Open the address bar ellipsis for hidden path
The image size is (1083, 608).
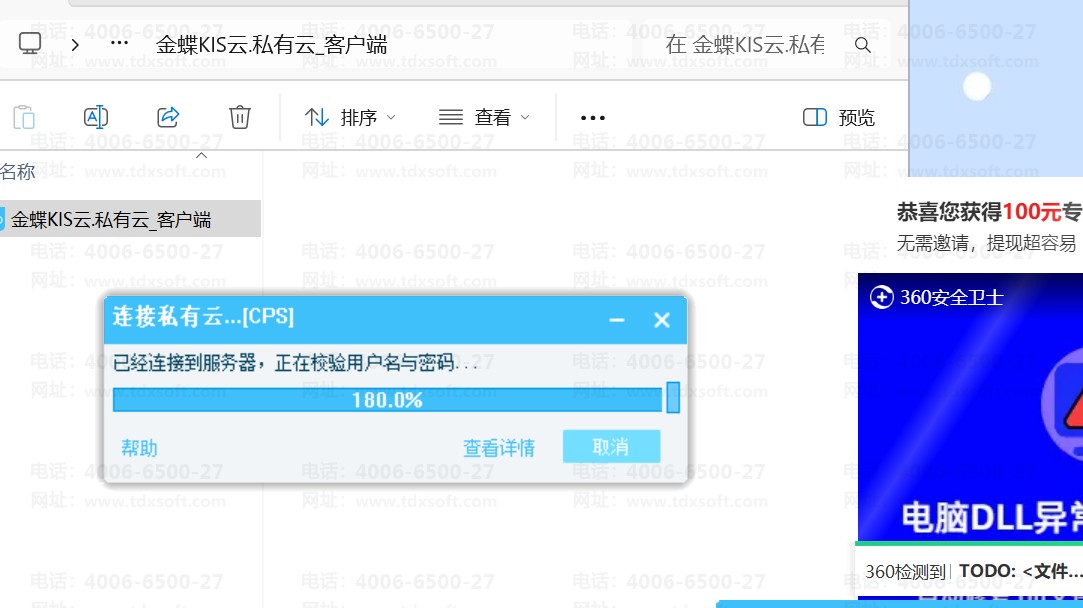119,44
